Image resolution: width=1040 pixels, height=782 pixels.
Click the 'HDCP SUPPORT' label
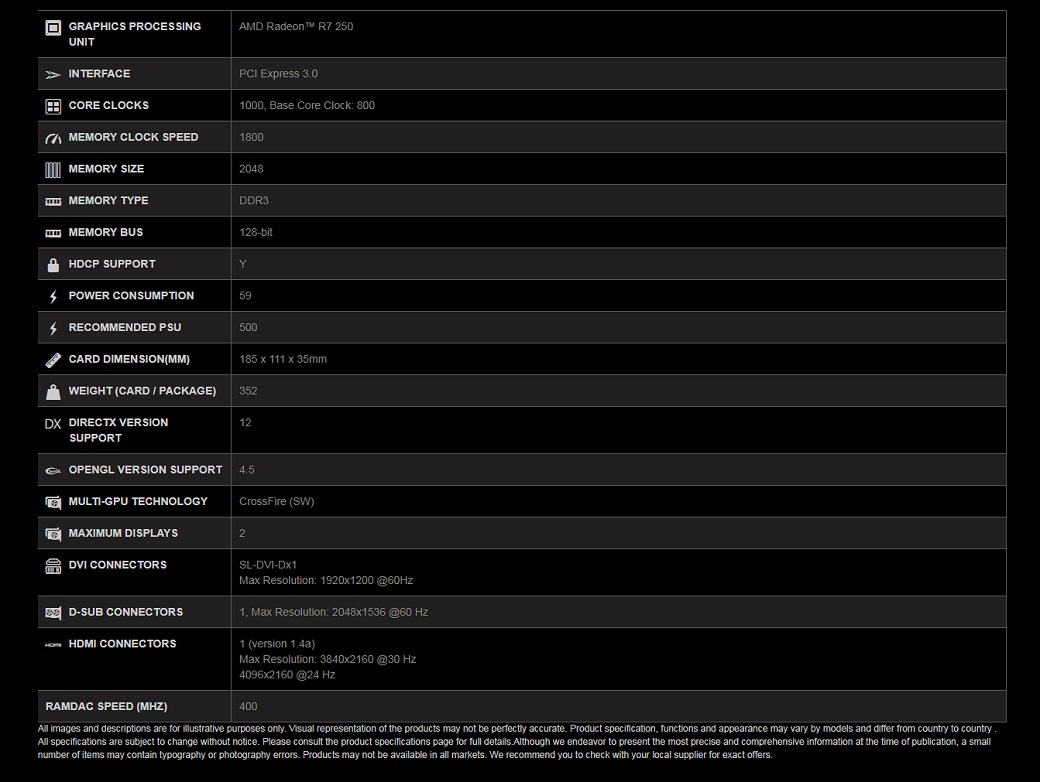point(112,264)
